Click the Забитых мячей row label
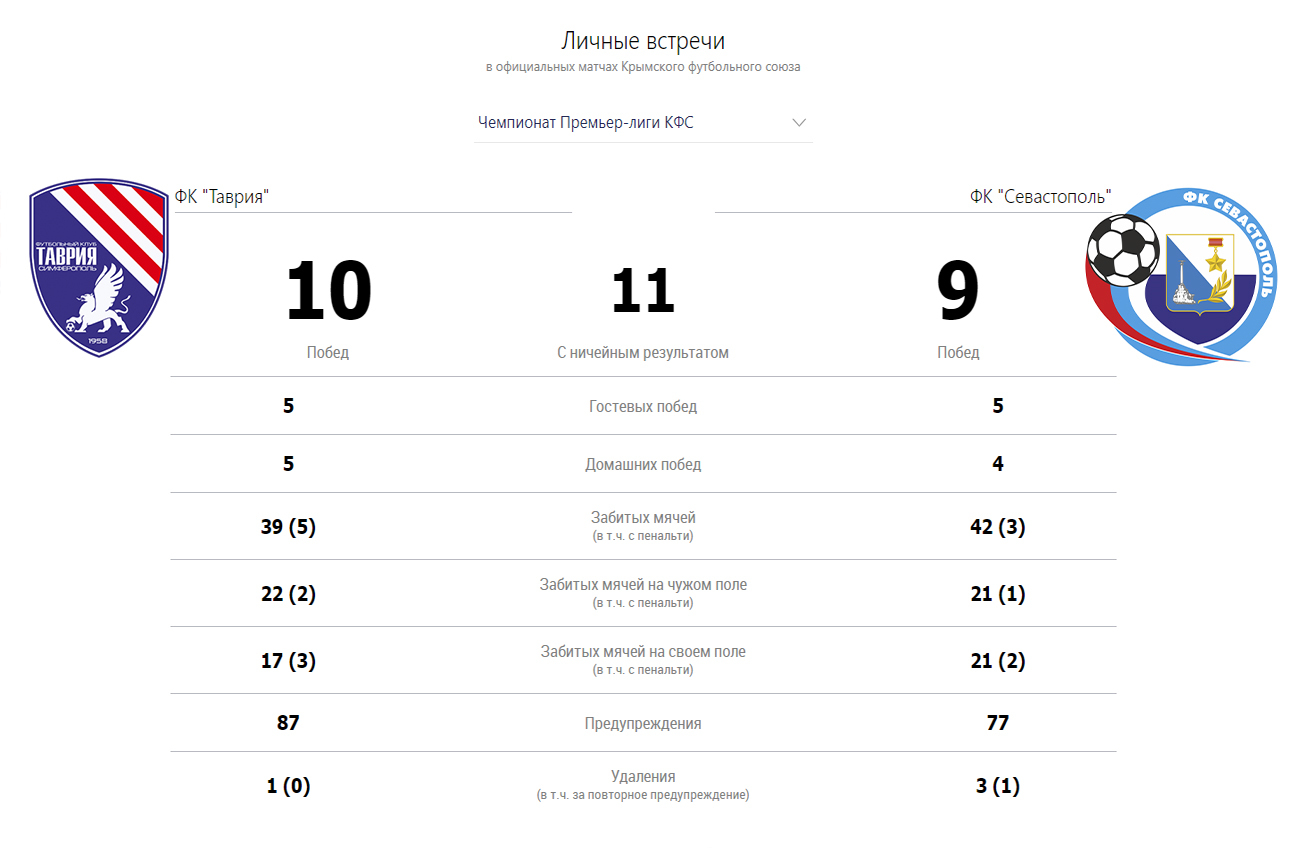 (x=643, y=518)
